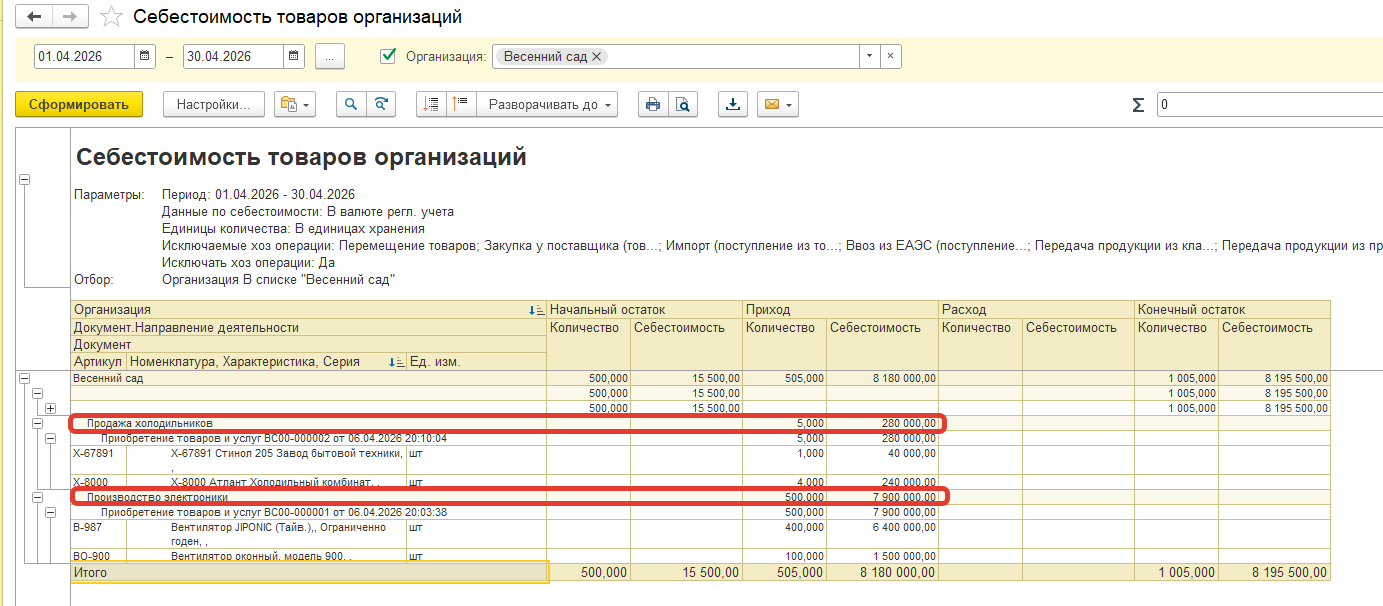1383x606 pixels.
Task: Click the period selection '...' button
Action: (x=330, y=57)
